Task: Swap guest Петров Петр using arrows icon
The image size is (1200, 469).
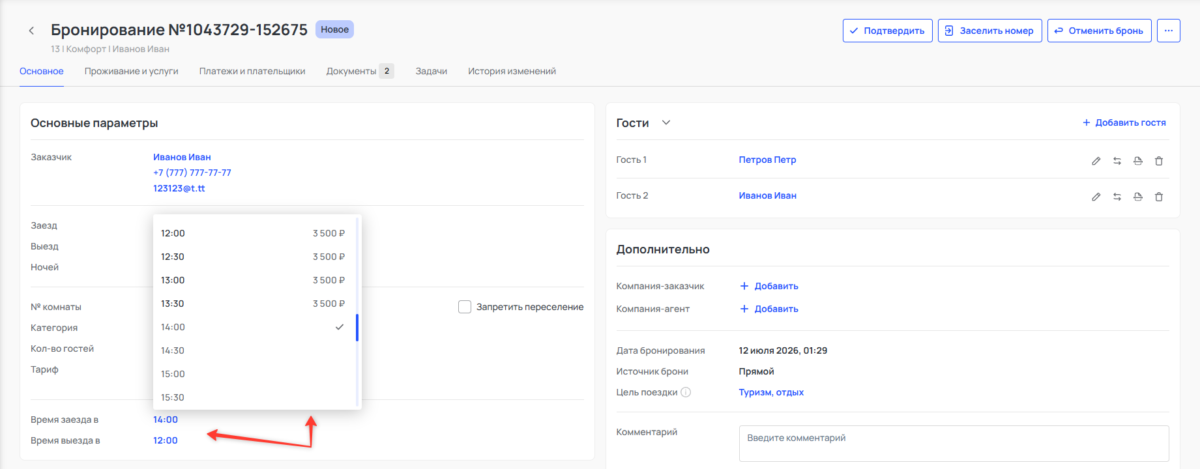Action: pos(1117,160)
